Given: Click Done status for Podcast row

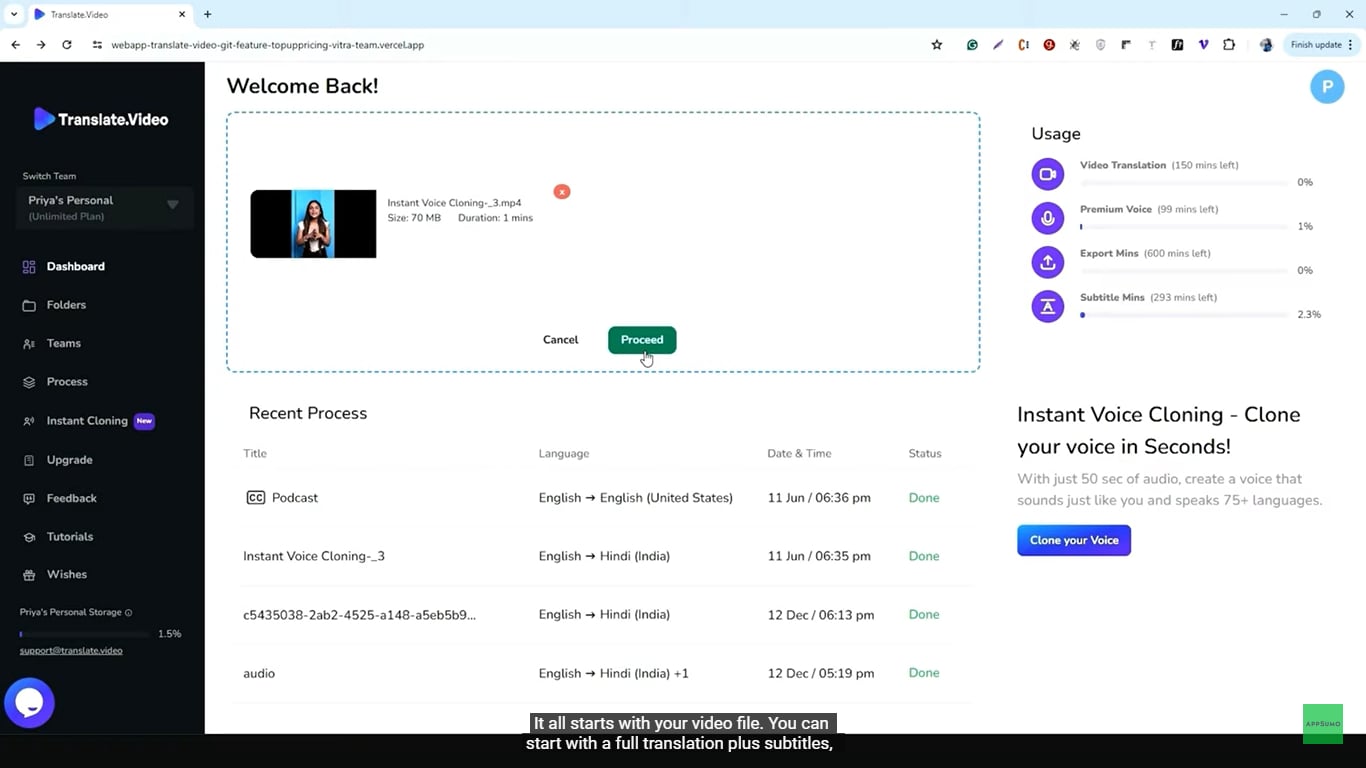Looking at the screenshot, I should (x=924, y=498).
